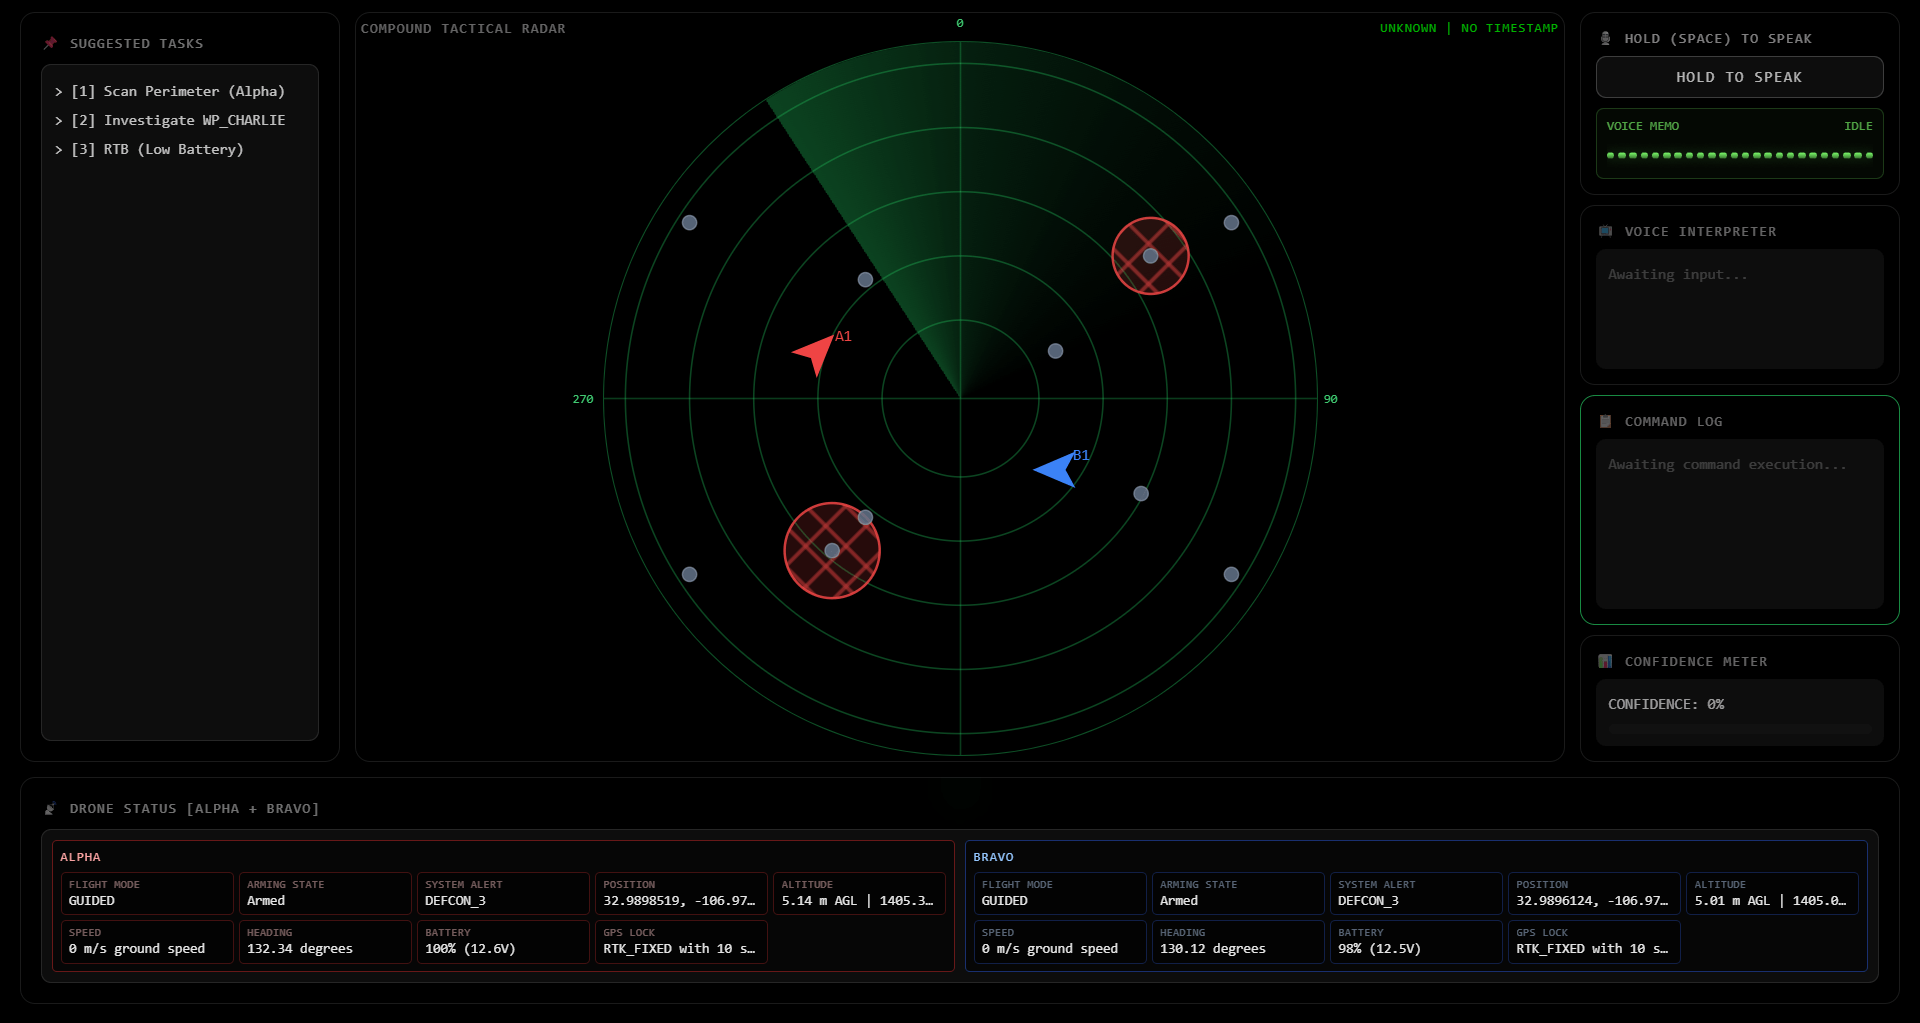Click the Voice Memo waveform indicator
The width and height of the screenshot is (1920, 1023).
coord(1739,155)
